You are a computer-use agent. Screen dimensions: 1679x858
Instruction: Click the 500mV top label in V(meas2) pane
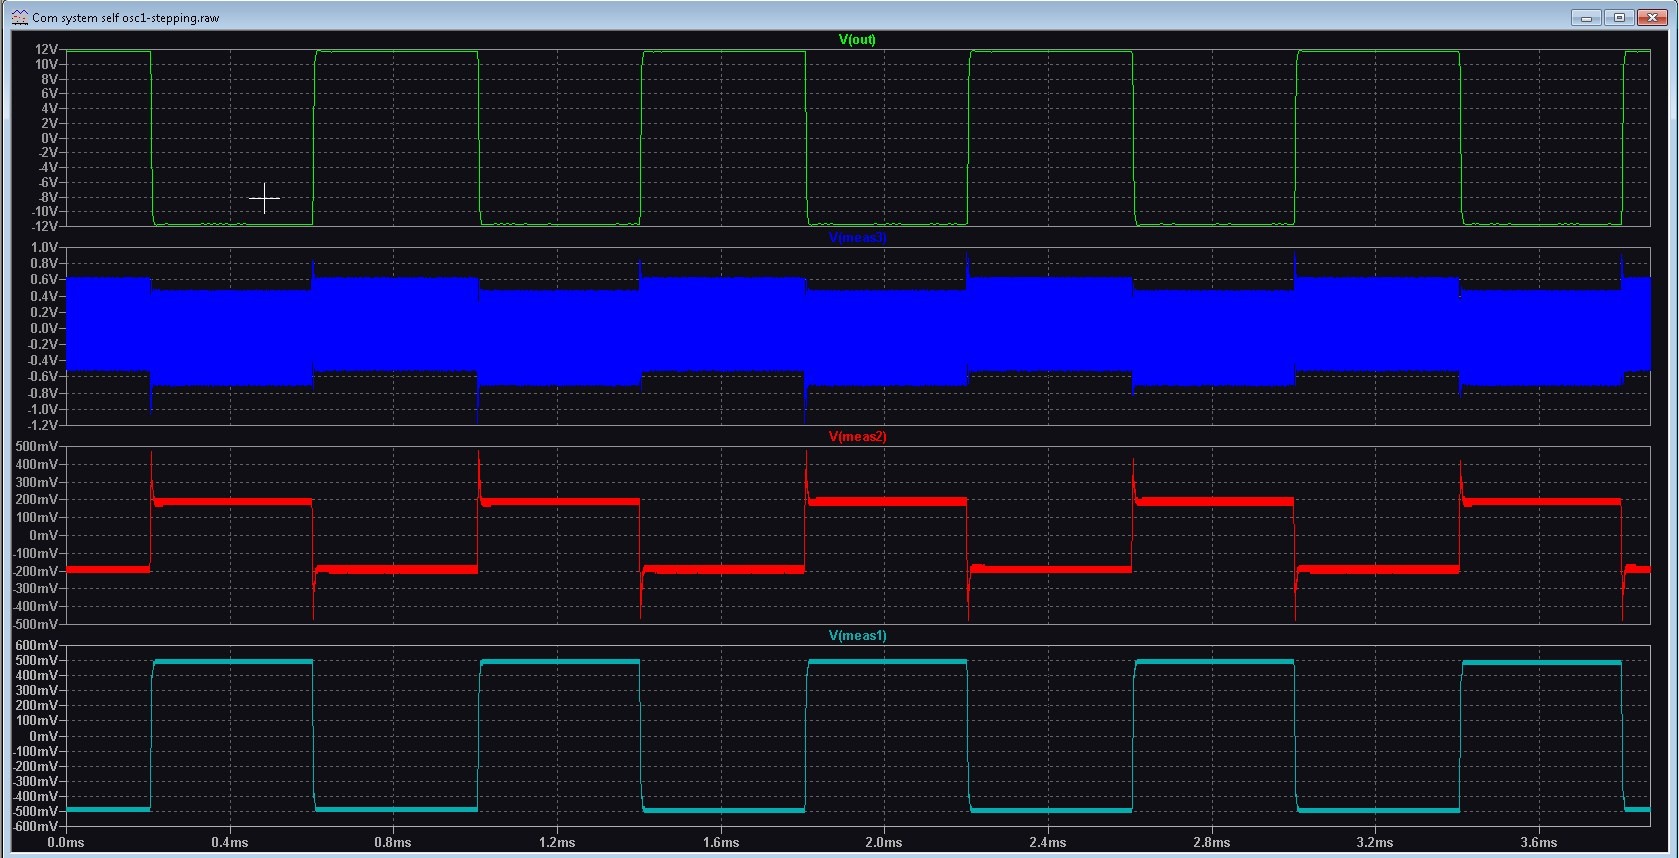click(x=37, y=446)
